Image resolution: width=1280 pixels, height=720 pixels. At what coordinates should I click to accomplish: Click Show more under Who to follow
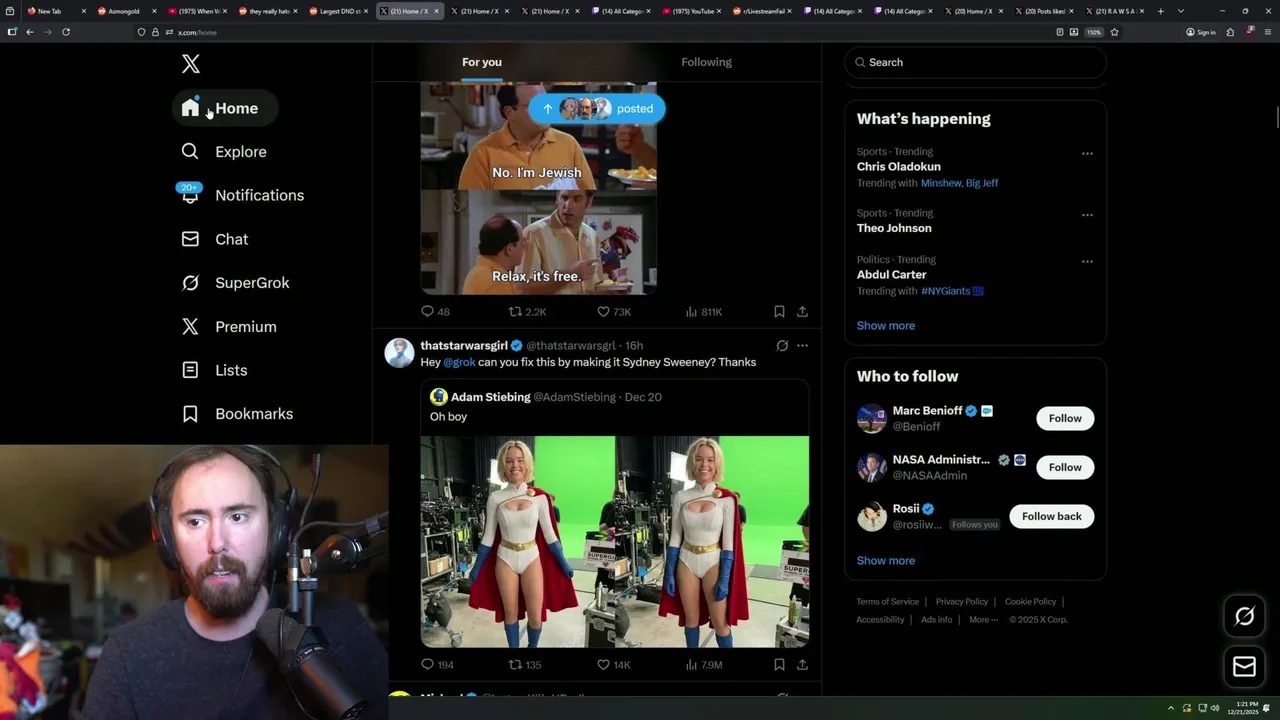885,561
